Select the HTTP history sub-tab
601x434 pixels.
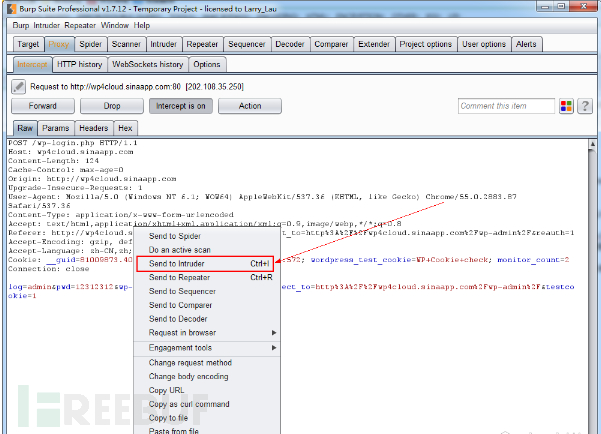[x=80, y=64]
